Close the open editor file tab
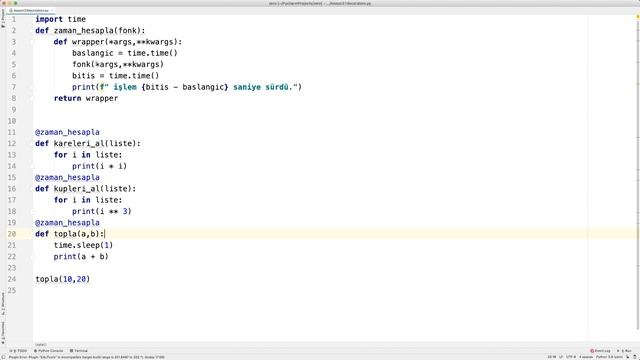The image size is (640, 360). click(x=52, y=10)
